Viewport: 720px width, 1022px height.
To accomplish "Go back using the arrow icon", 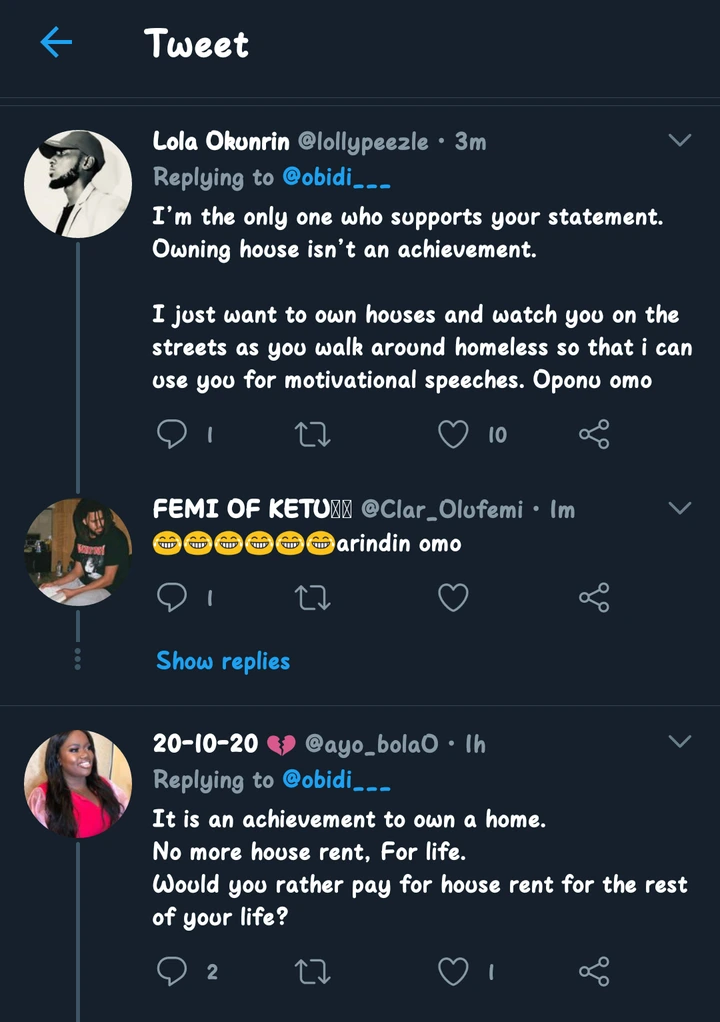I will click(56, 42).
